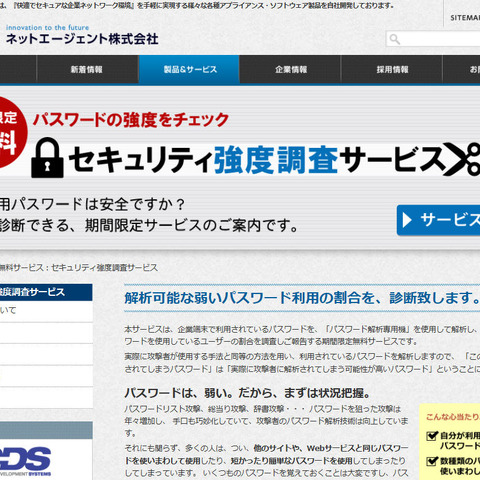
Task: Open the 採用情報 navigation tab
Action: [392, 69]
